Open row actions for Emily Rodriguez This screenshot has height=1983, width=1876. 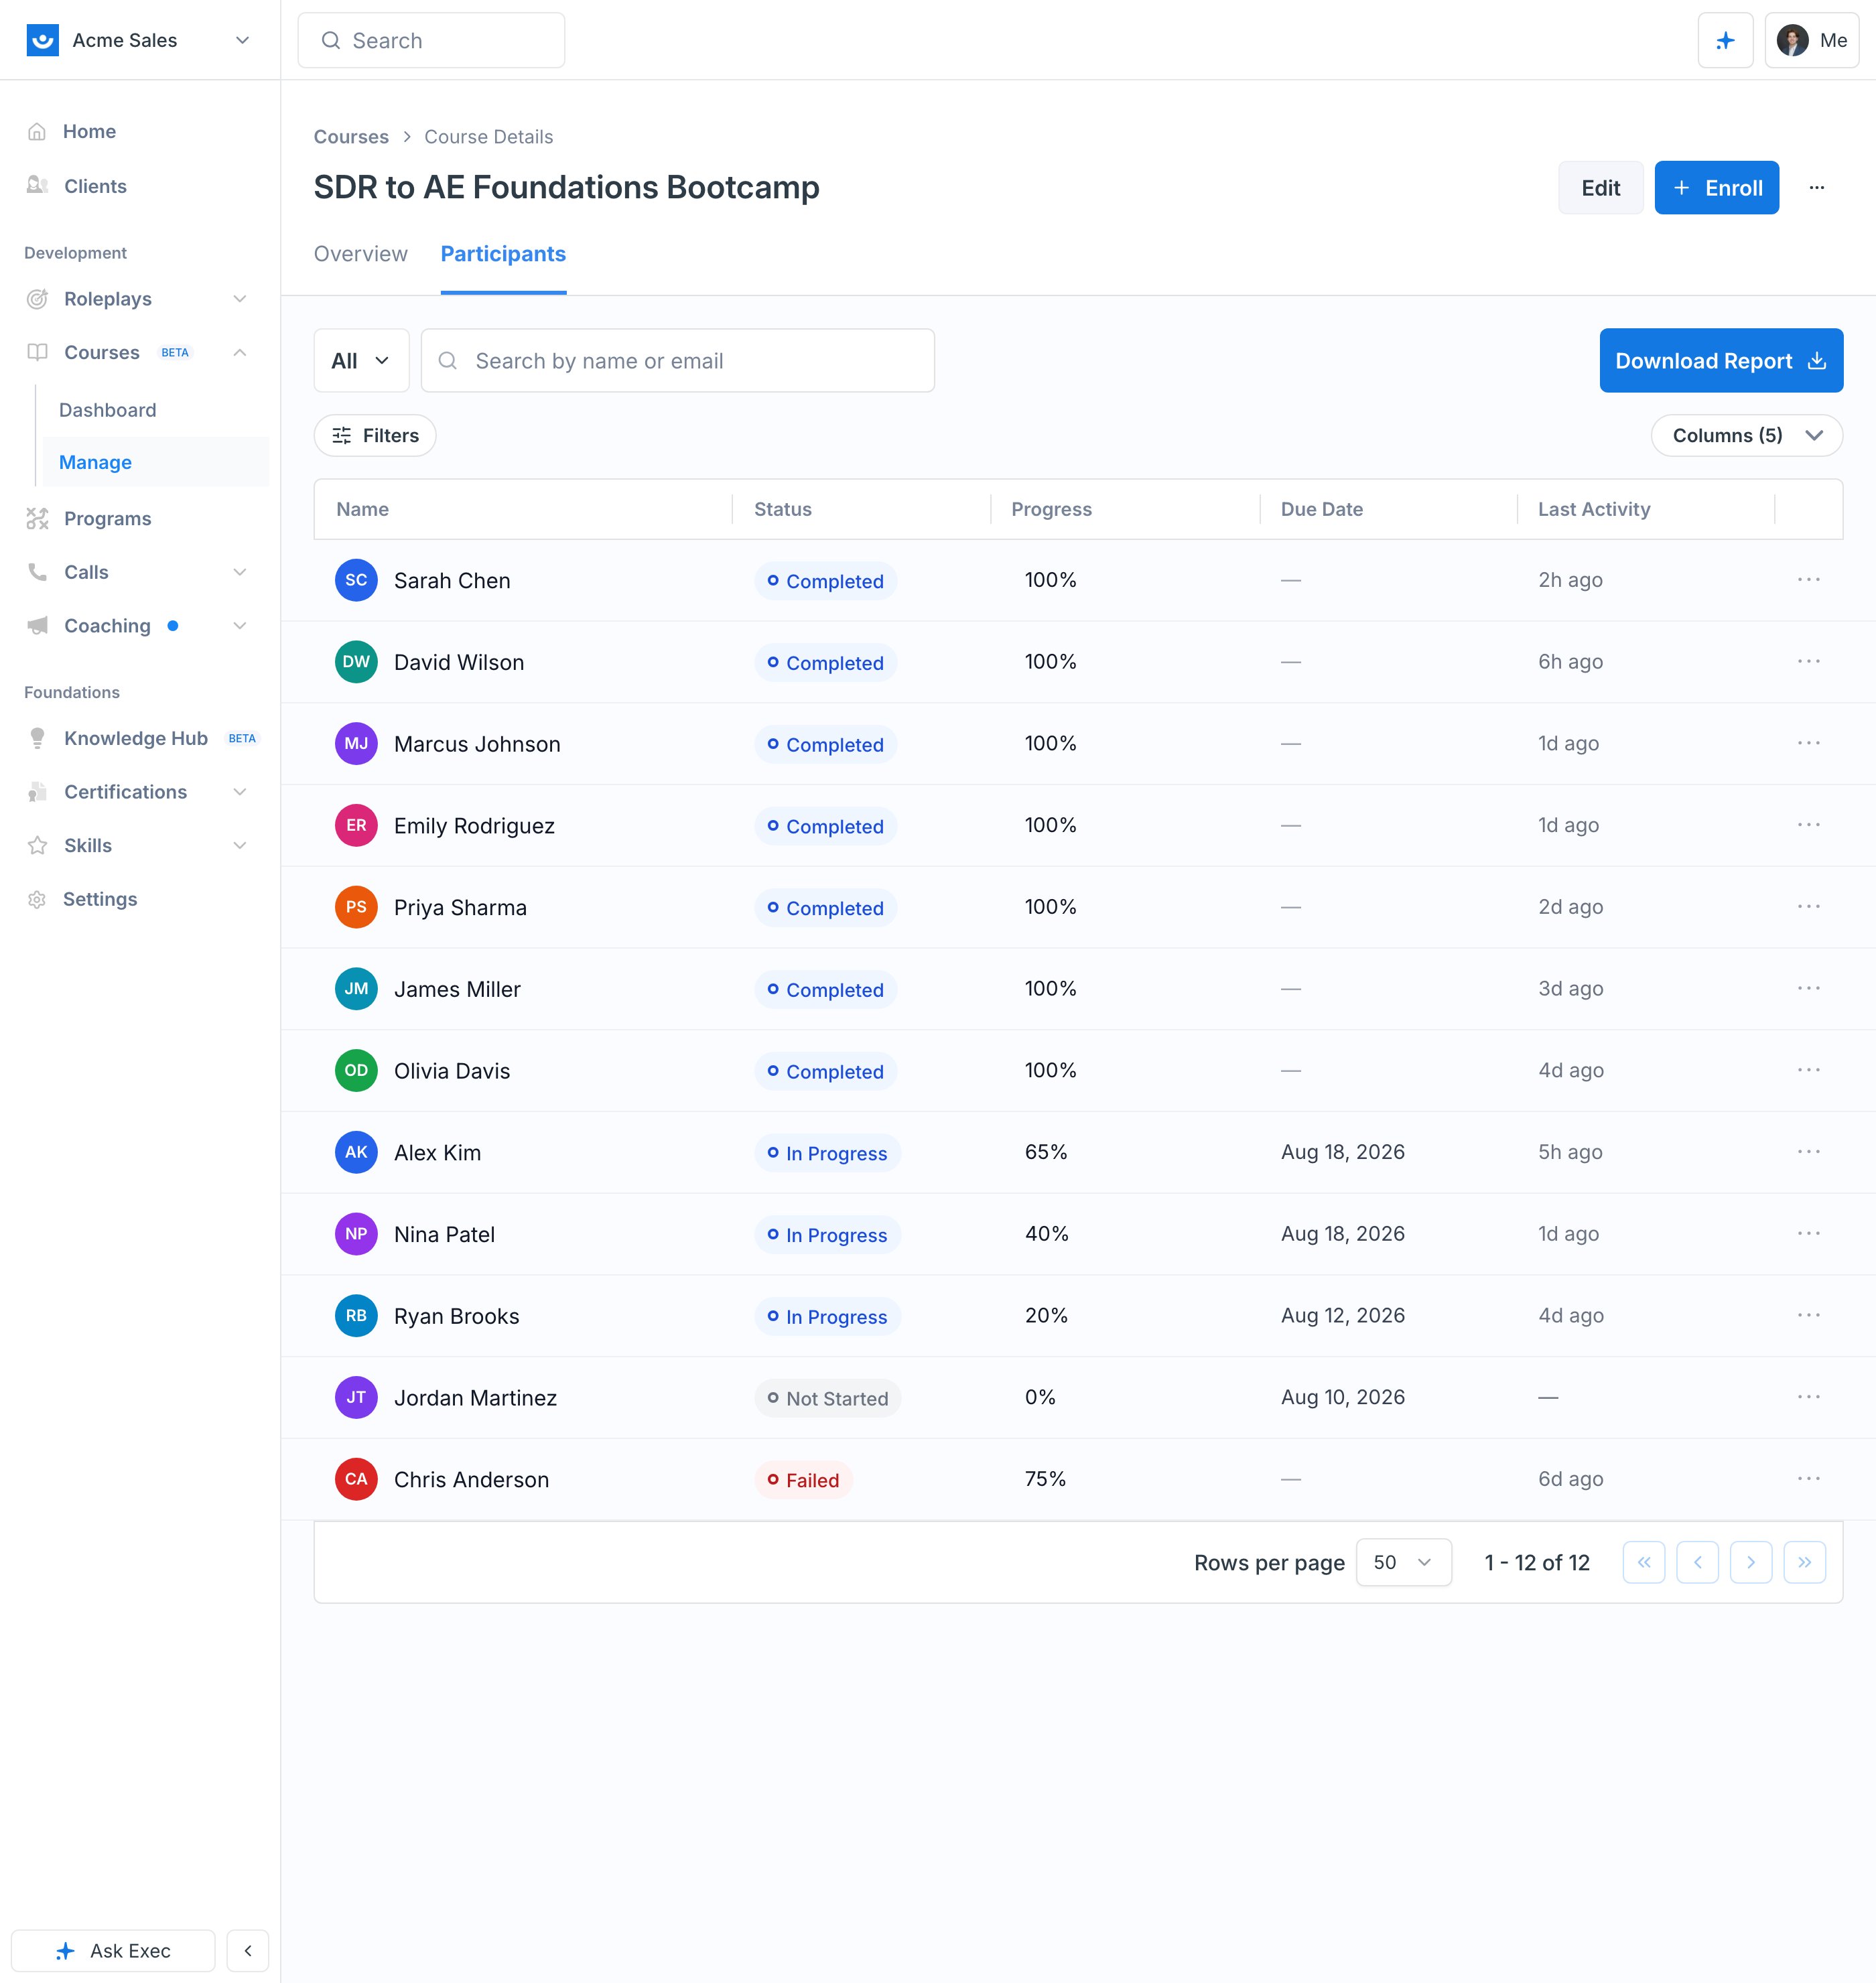pyautogui.click(x=1808, y=825)
